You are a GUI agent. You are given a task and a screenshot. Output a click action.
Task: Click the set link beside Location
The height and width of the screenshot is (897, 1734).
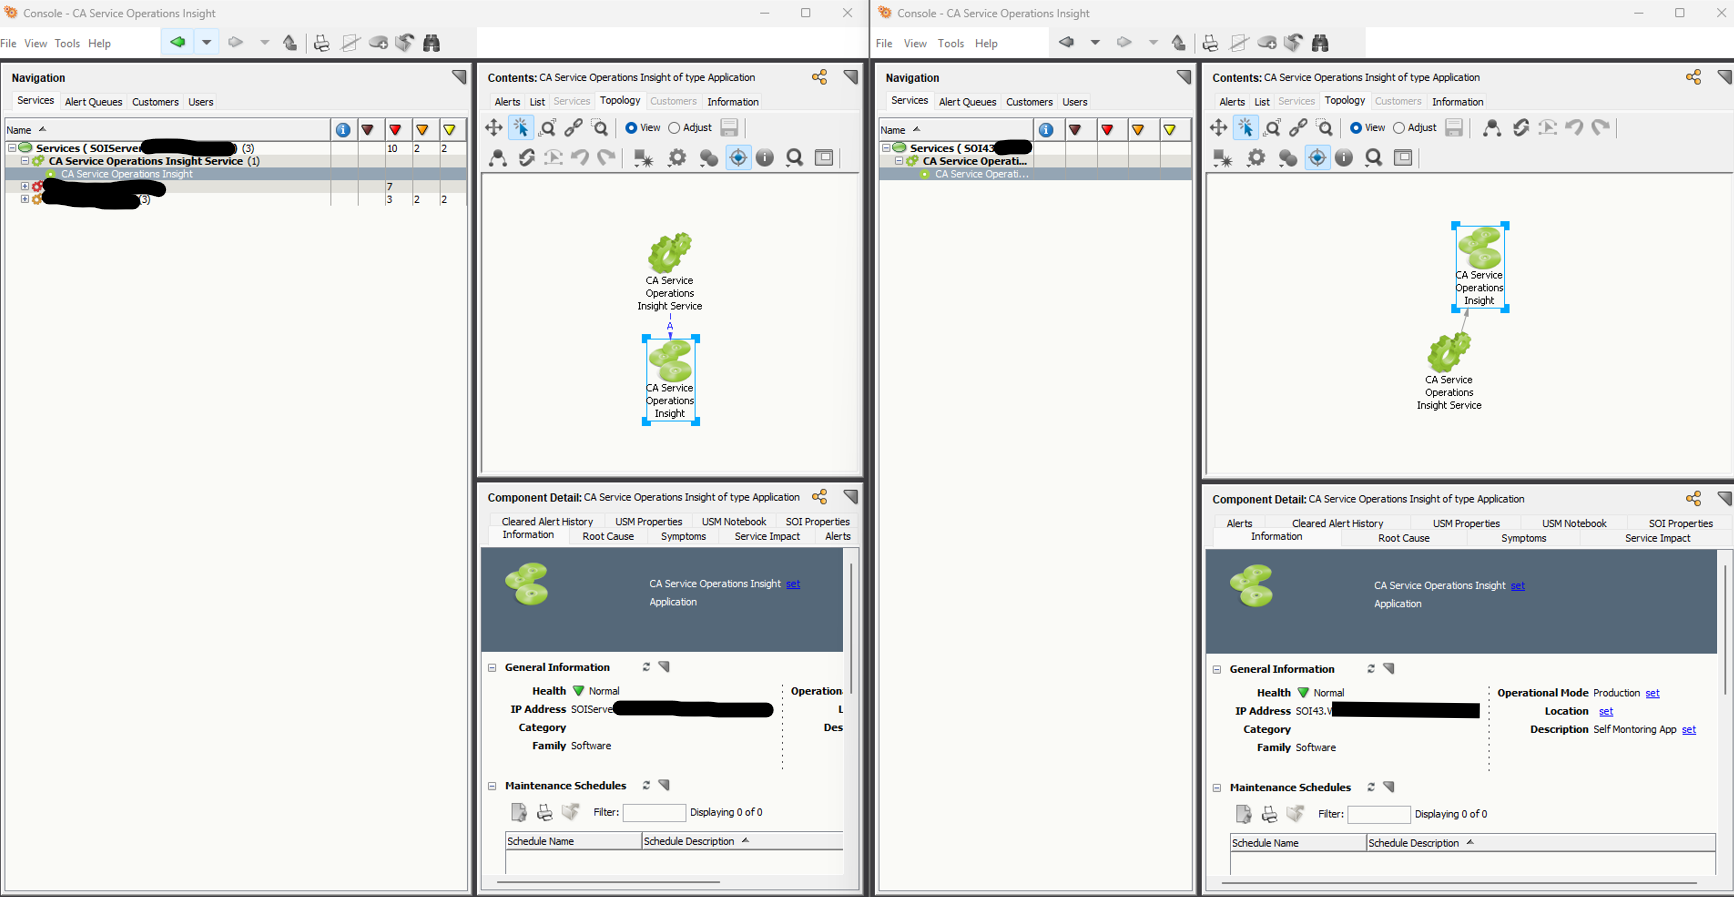coord(1606,711)
